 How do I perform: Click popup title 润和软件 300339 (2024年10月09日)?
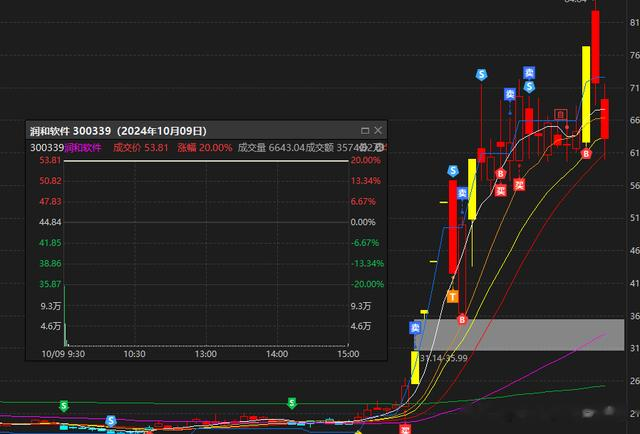(x=118, y=131)
